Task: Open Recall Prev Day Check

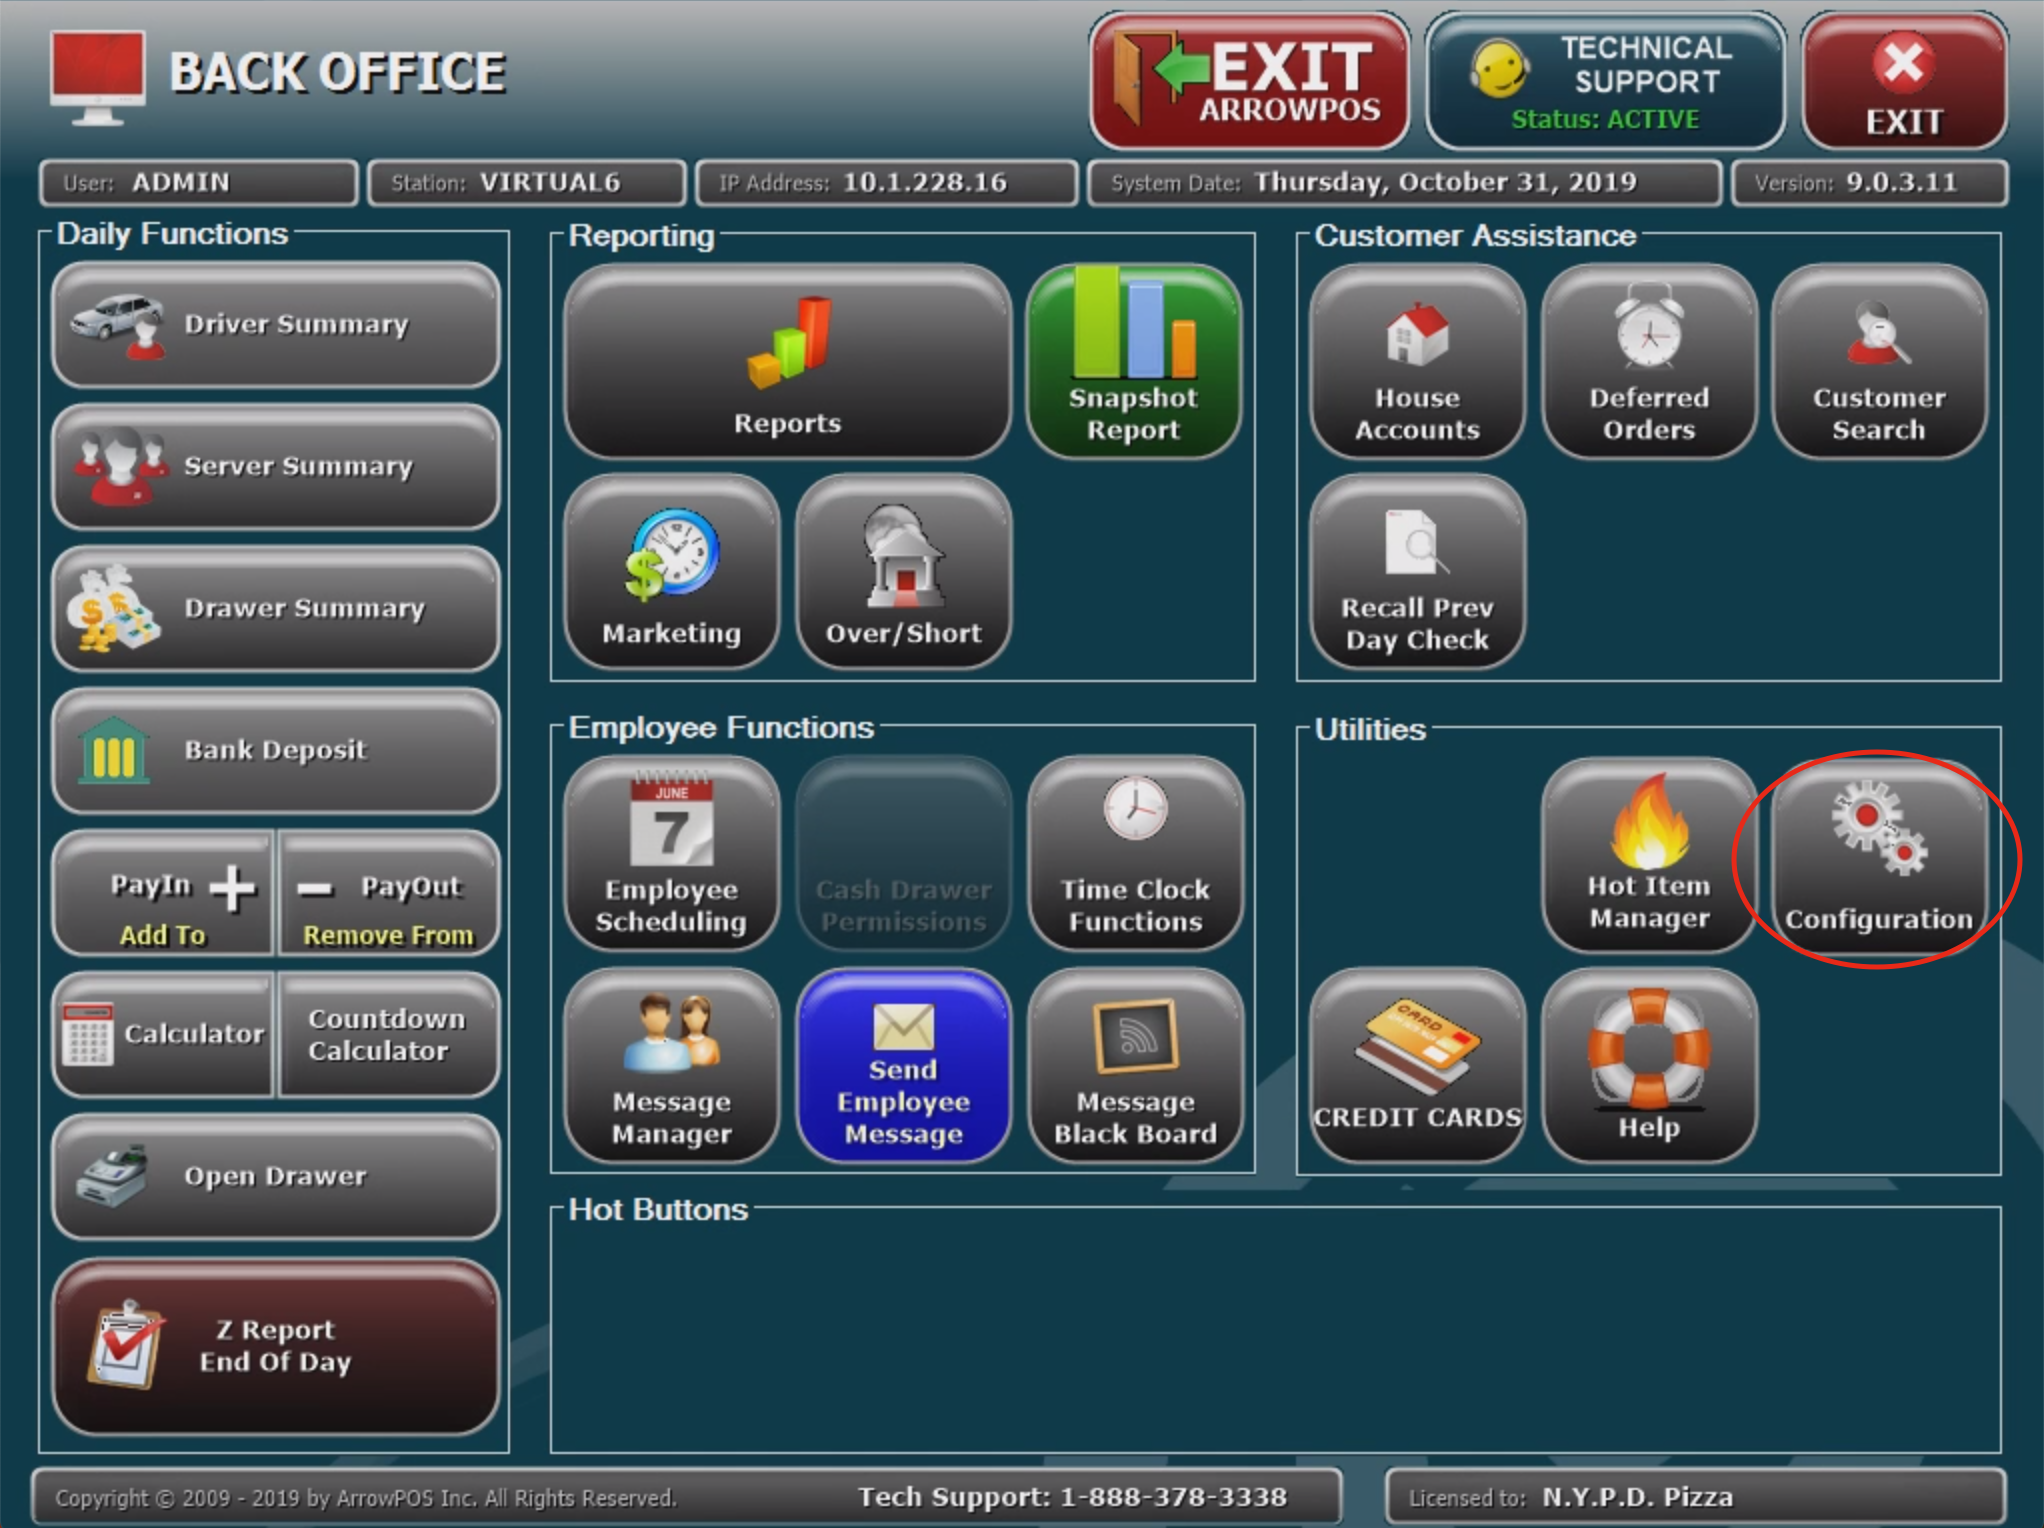Action: pyautogui.click(x=1417, y=572)
